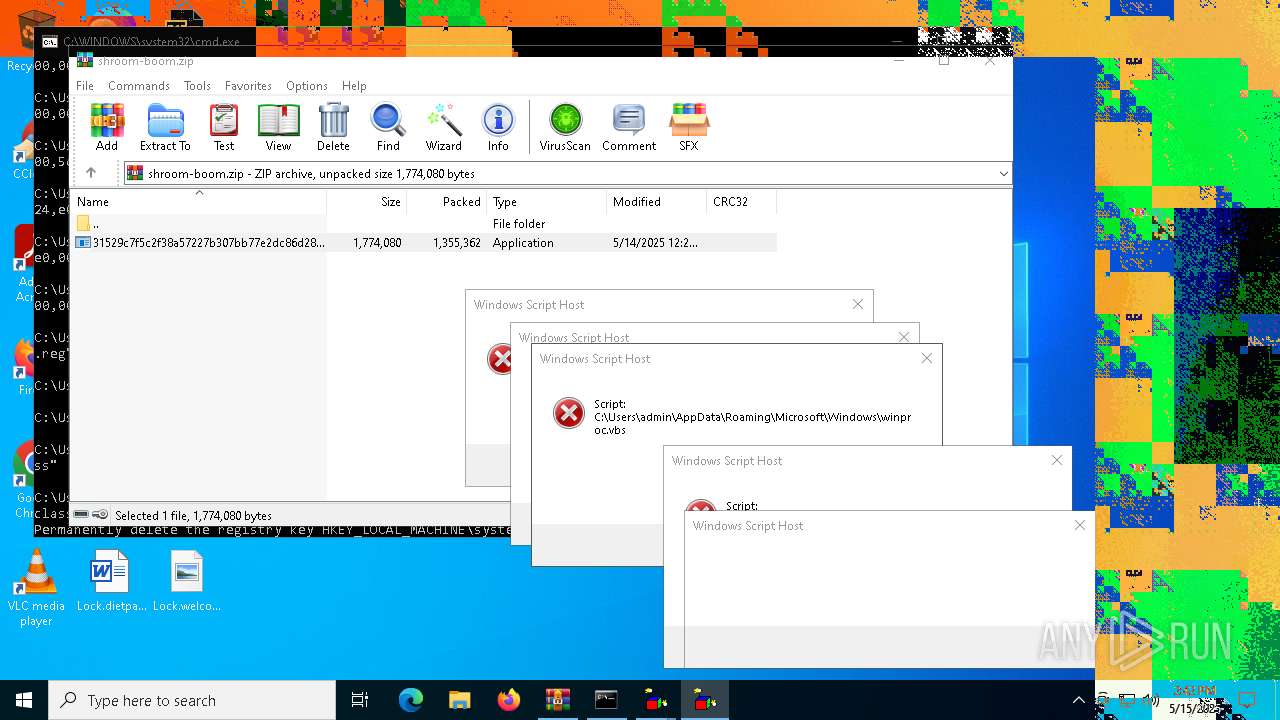Click the 5/14/2025 modified date cell
Screen dimensions: 1280x720
[655, 243]
